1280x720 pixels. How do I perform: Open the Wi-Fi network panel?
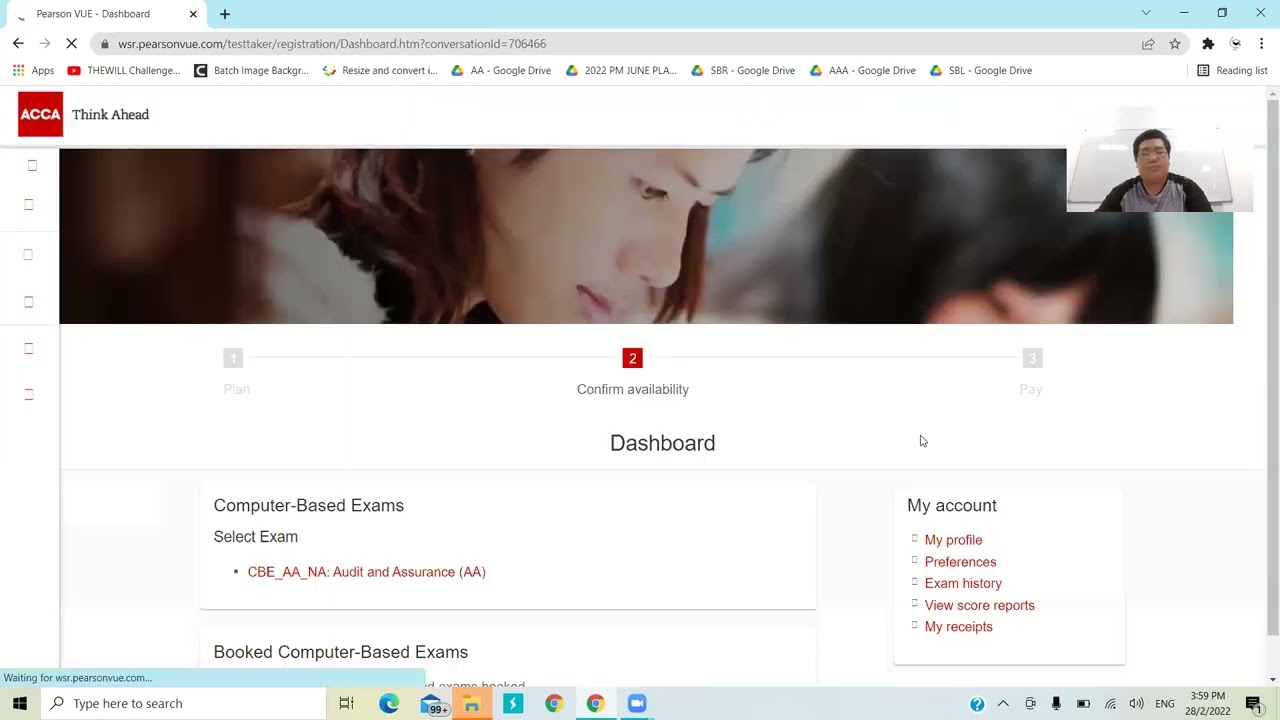tap(1110, 704)
